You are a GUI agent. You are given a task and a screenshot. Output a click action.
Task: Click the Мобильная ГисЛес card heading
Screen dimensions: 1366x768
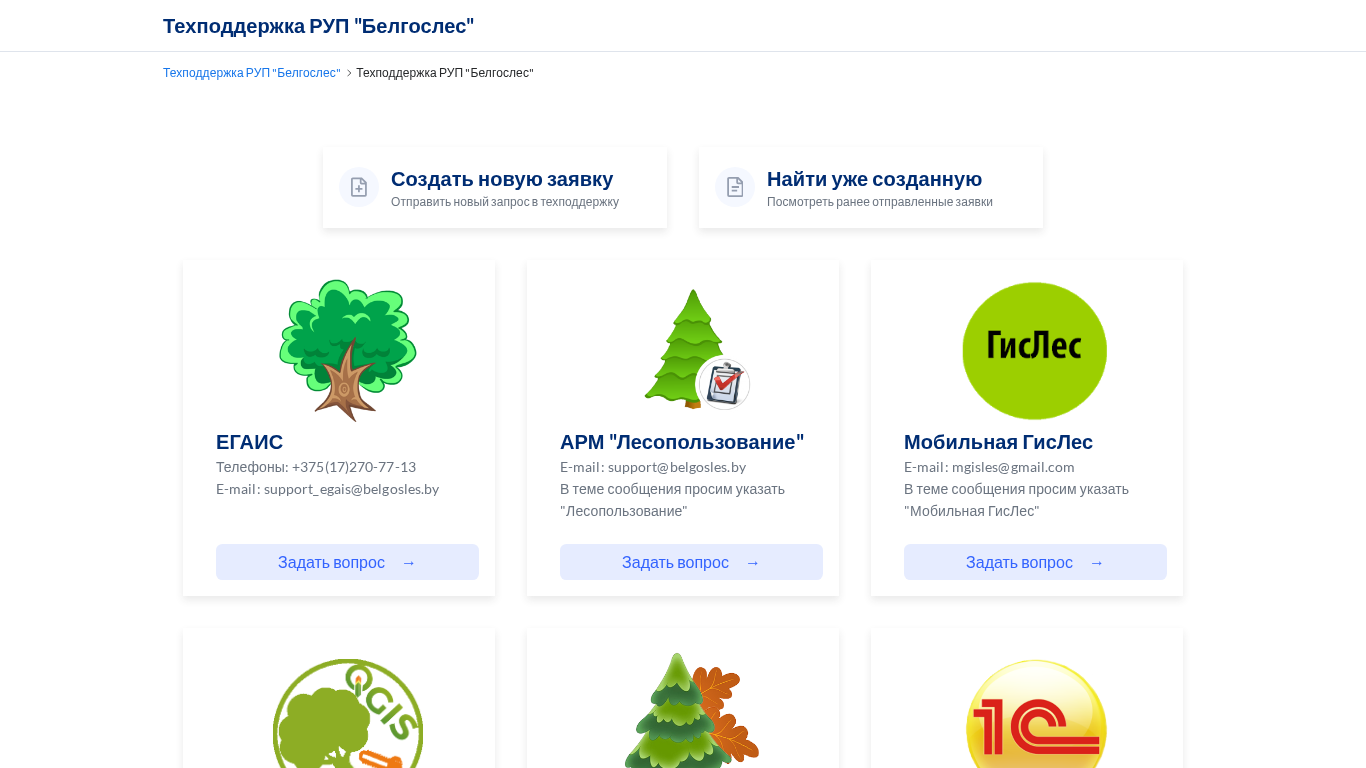click(x=998, y=442)
